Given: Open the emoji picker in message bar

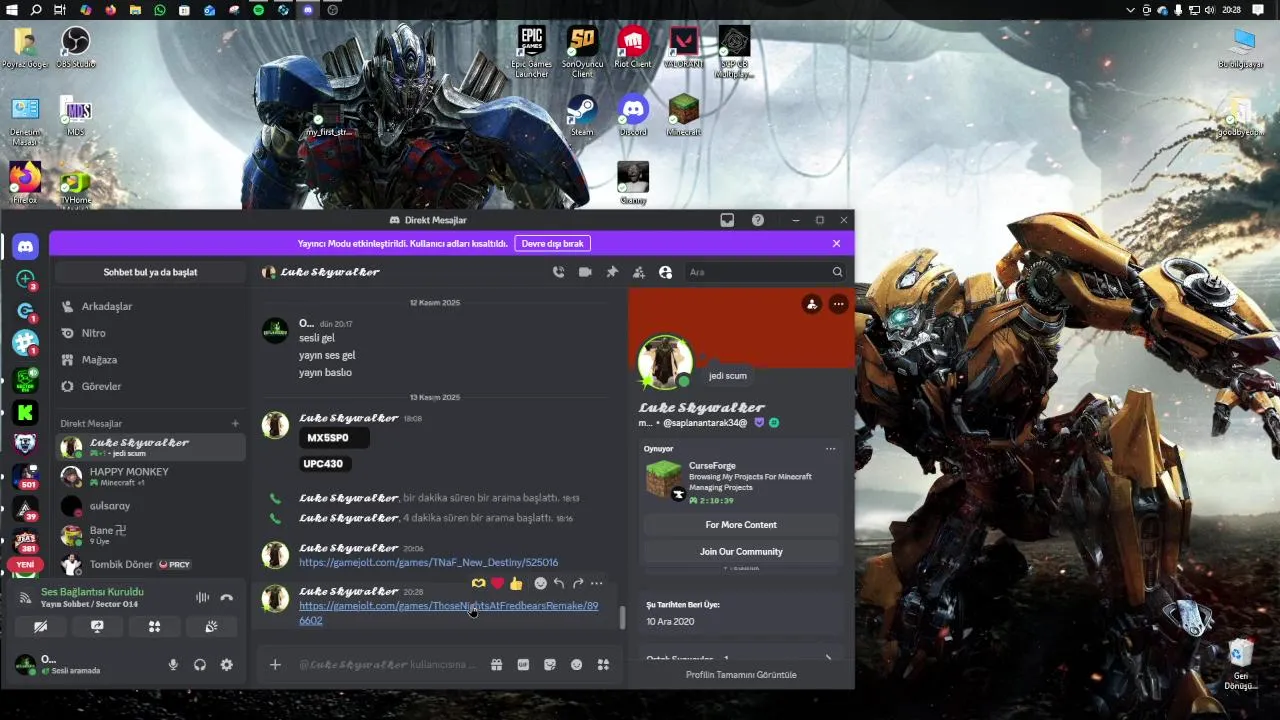Looking at the screenshot, I should (576, 665).
